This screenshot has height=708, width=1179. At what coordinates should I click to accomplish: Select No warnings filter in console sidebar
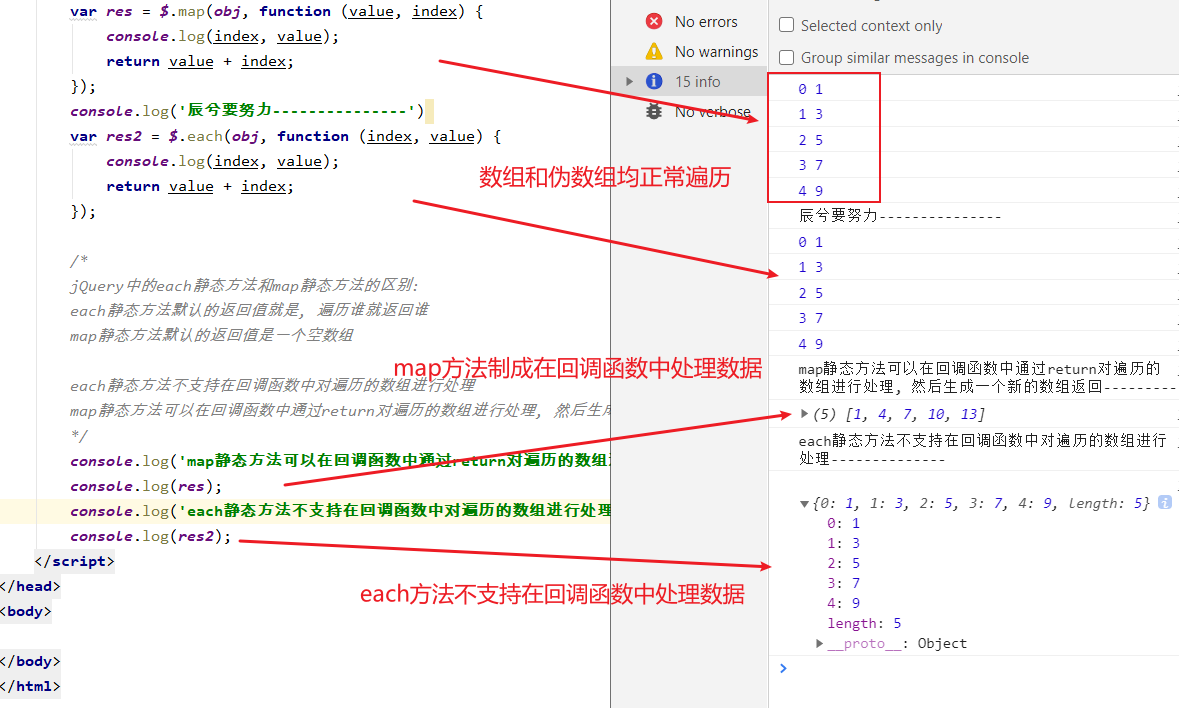[x=690, y=51]
